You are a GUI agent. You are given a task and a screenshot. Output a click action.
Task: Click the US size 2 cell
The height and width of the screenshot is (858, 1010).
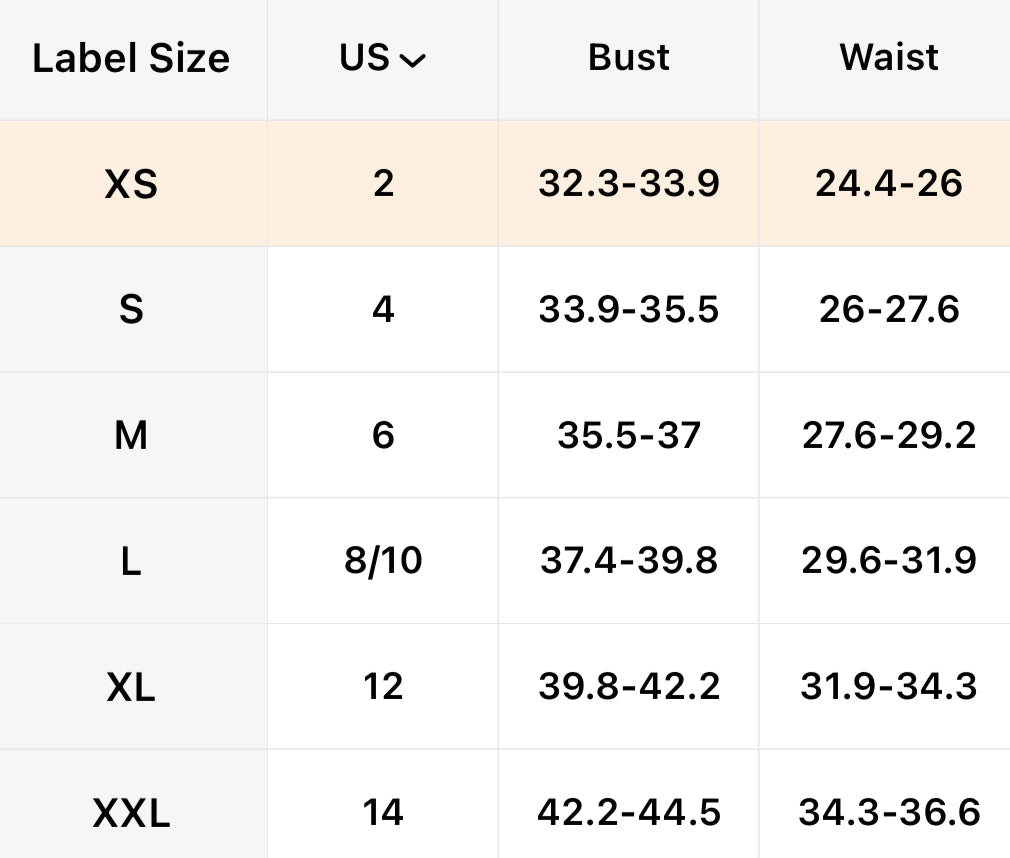click(x=383, y=184)
